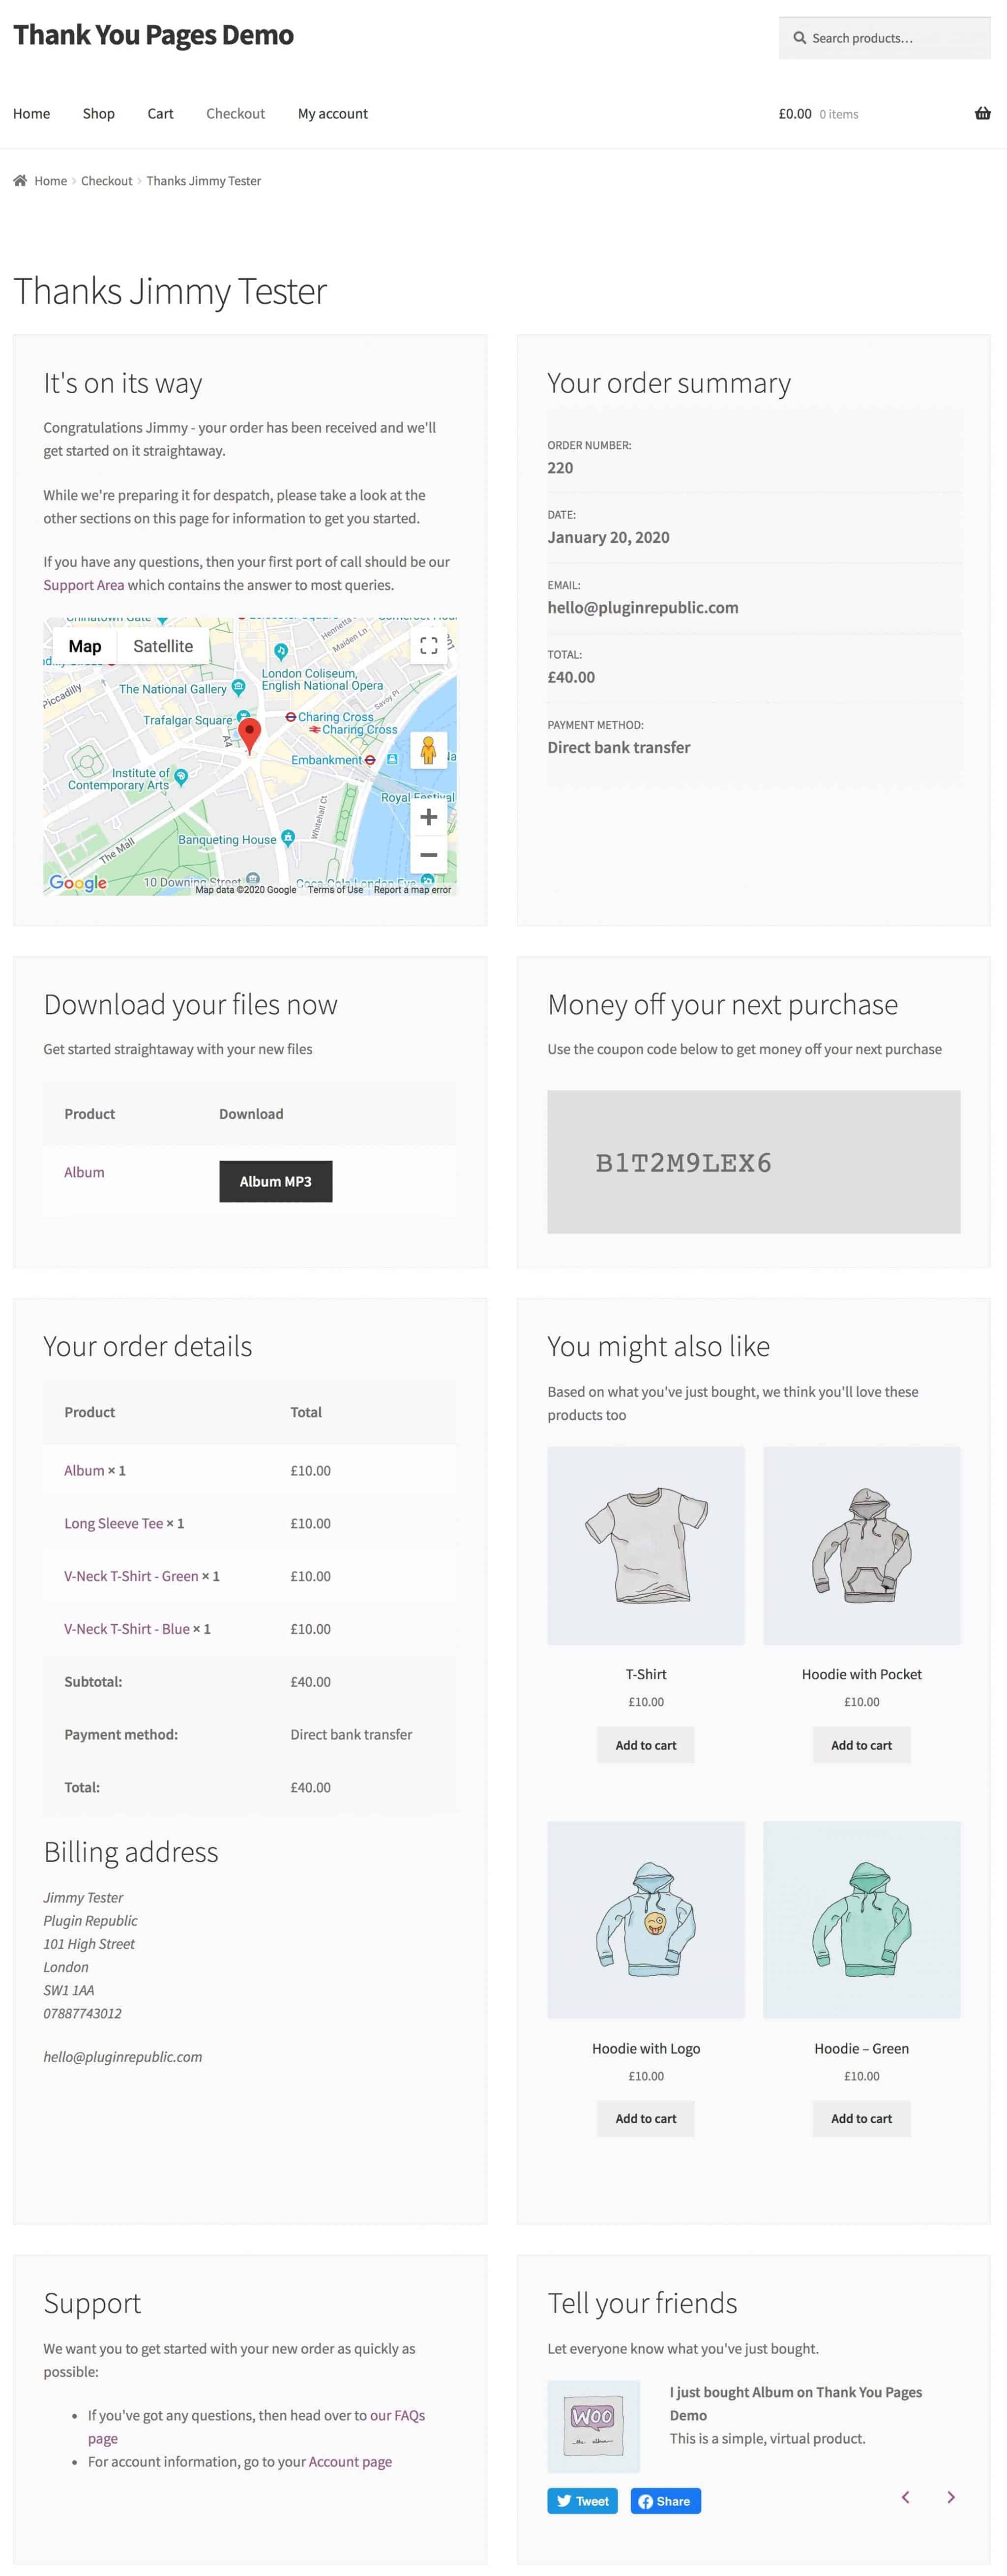Go to My account from the navigation
Viewport: 1007px width, 2576px height.
coord(332,113)
